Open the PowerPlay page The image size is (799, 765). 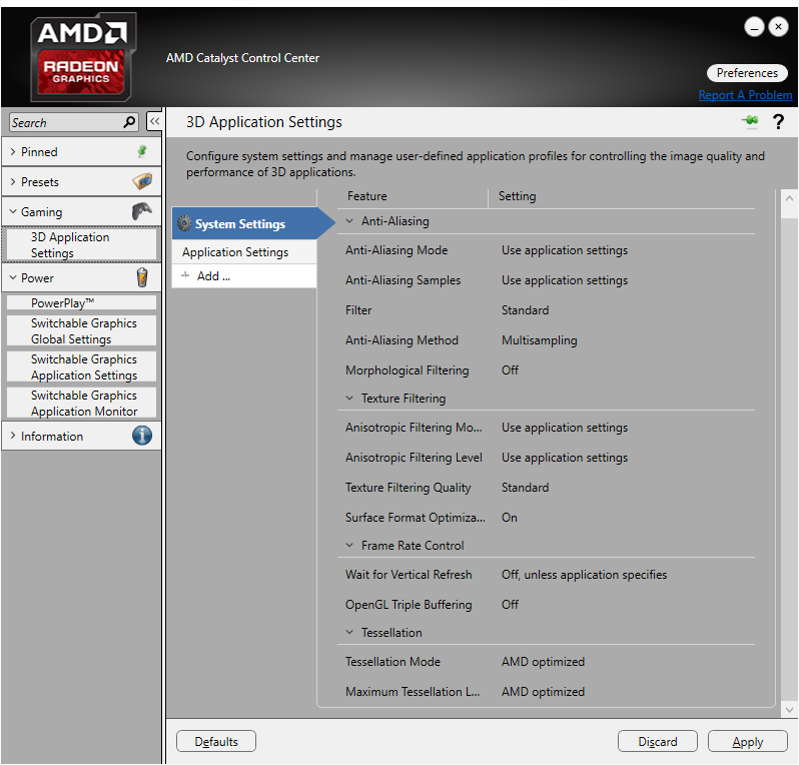tap(82, 303)
